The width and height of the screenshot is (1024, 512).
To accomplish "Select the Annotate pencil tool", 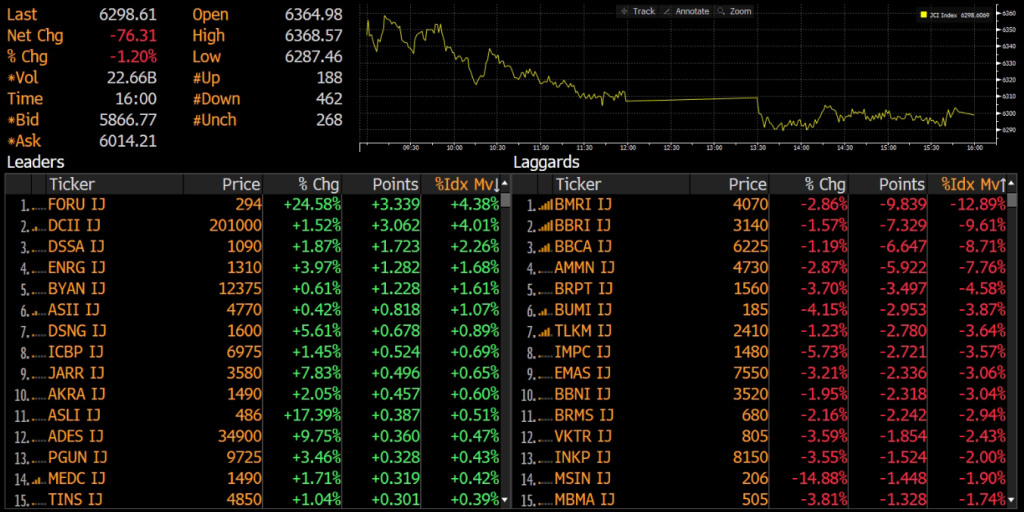I will tap(685, 11).
